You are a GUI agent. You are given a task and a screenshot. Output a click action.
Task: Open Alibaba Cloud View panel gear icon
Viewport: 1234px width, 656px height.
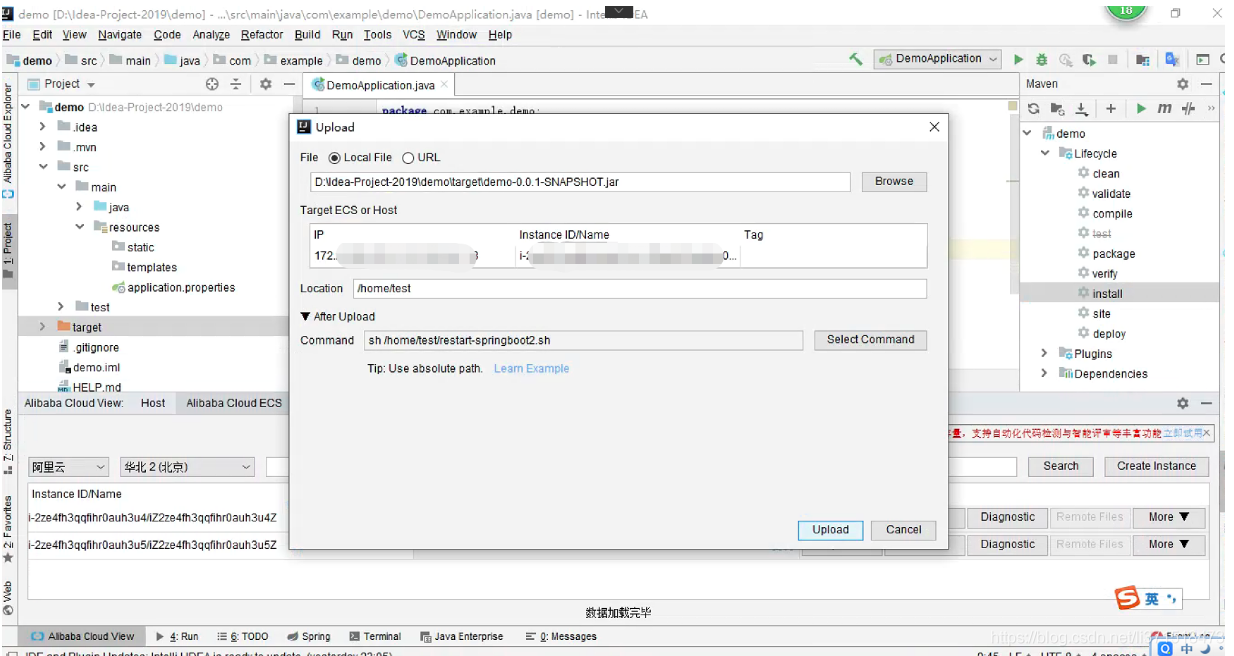(1183, 403)
